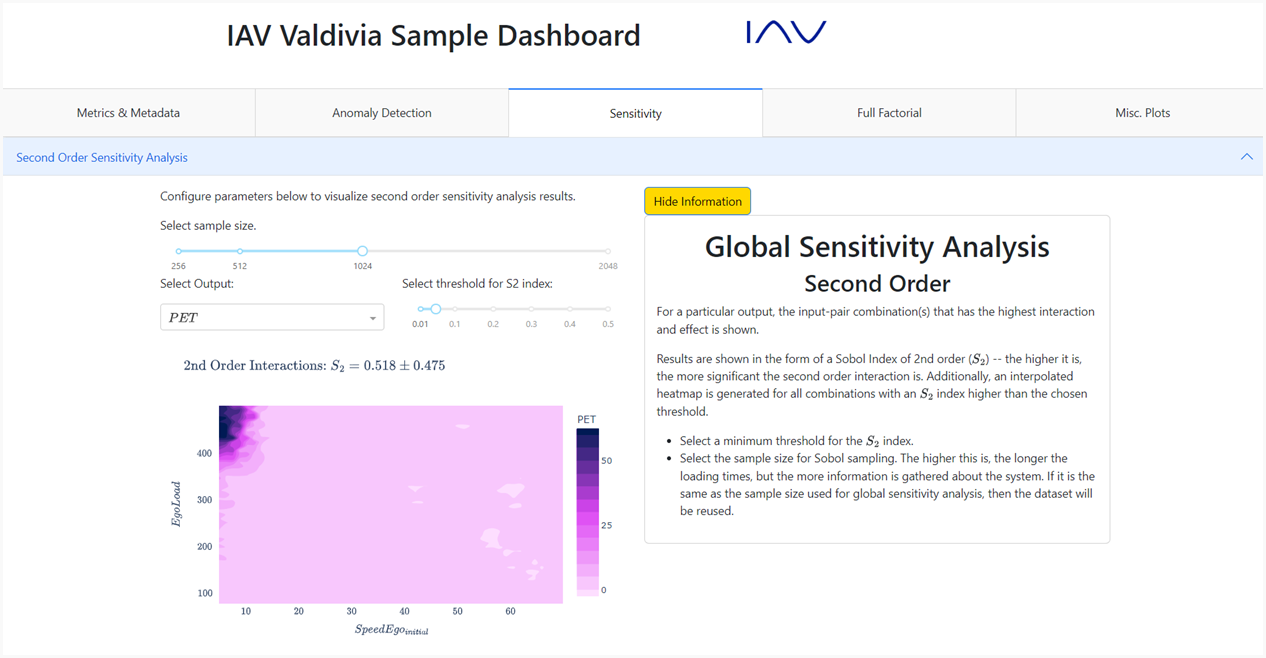Set S2 threshold slider to 0.3

click(531, 309)
